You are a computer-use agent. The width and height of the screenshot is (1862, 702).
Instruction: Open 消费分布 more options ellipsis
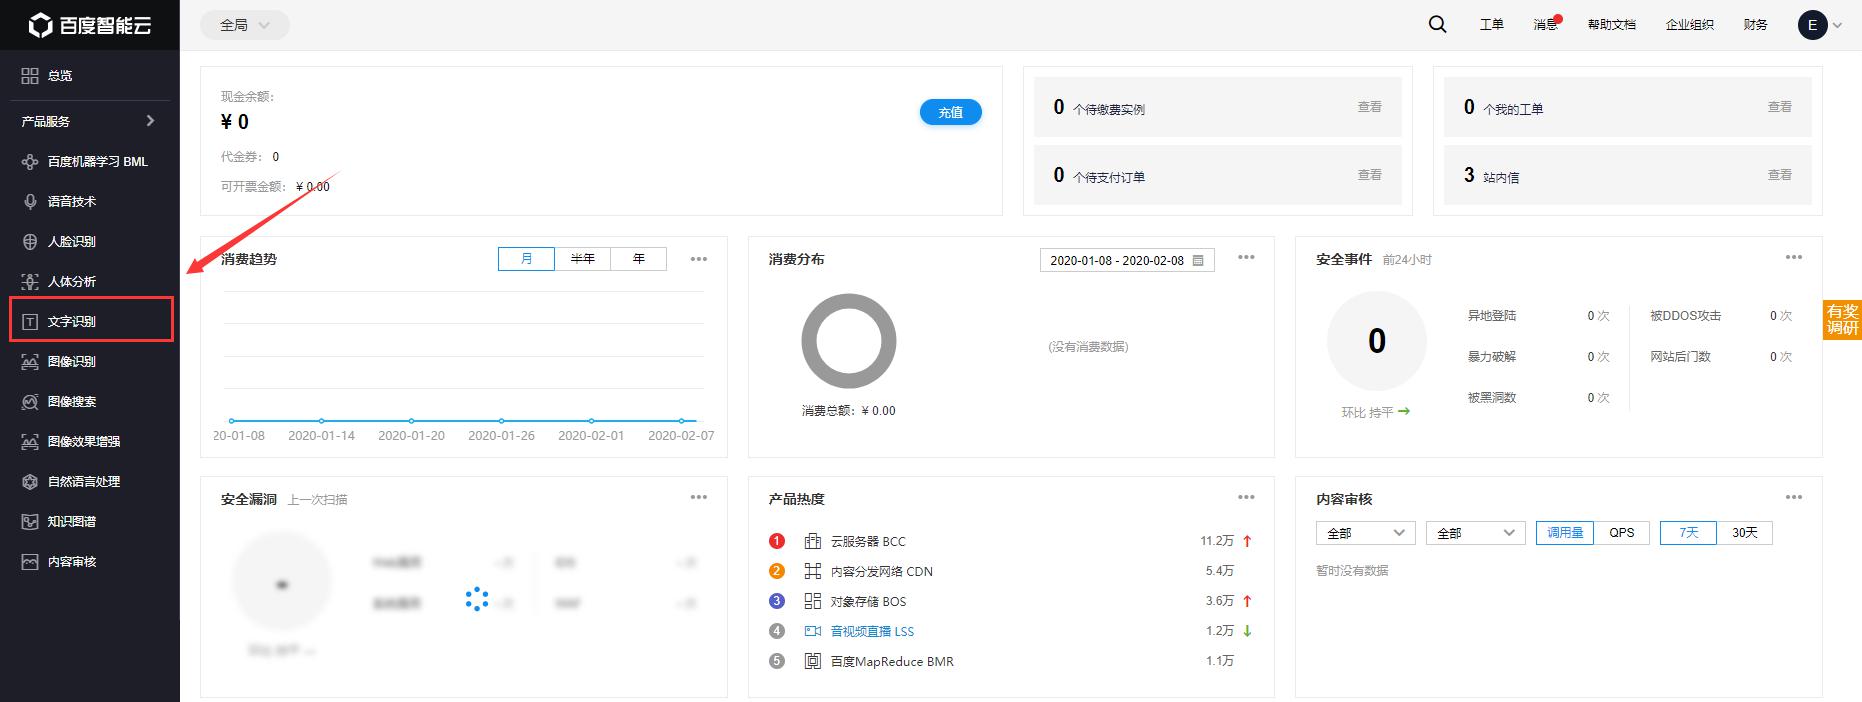[x=1246, y=257]
